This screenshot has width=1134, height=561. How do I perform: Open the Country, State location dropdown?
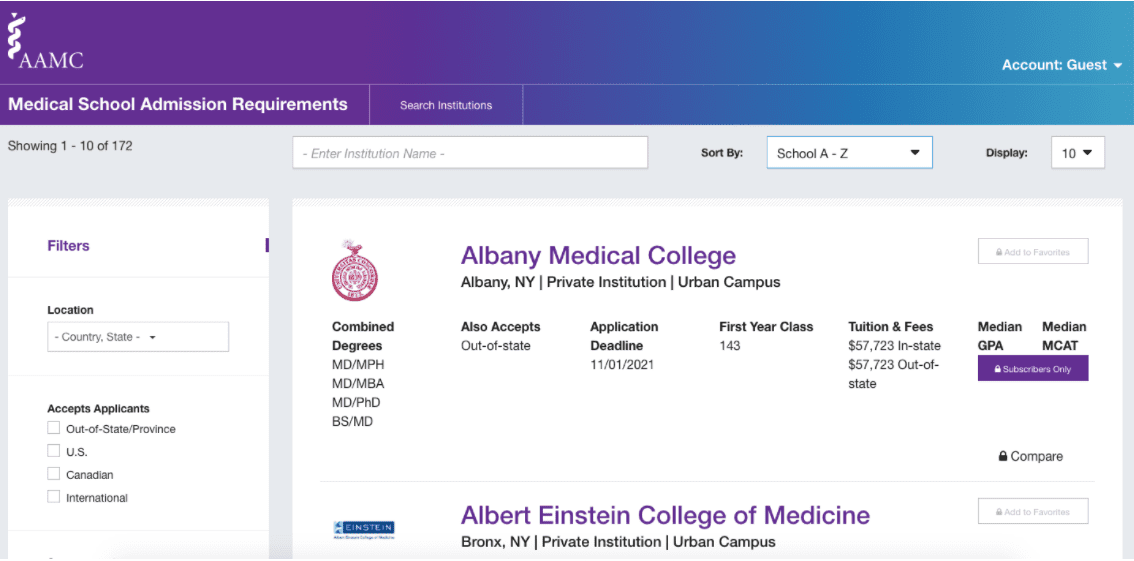138,337
